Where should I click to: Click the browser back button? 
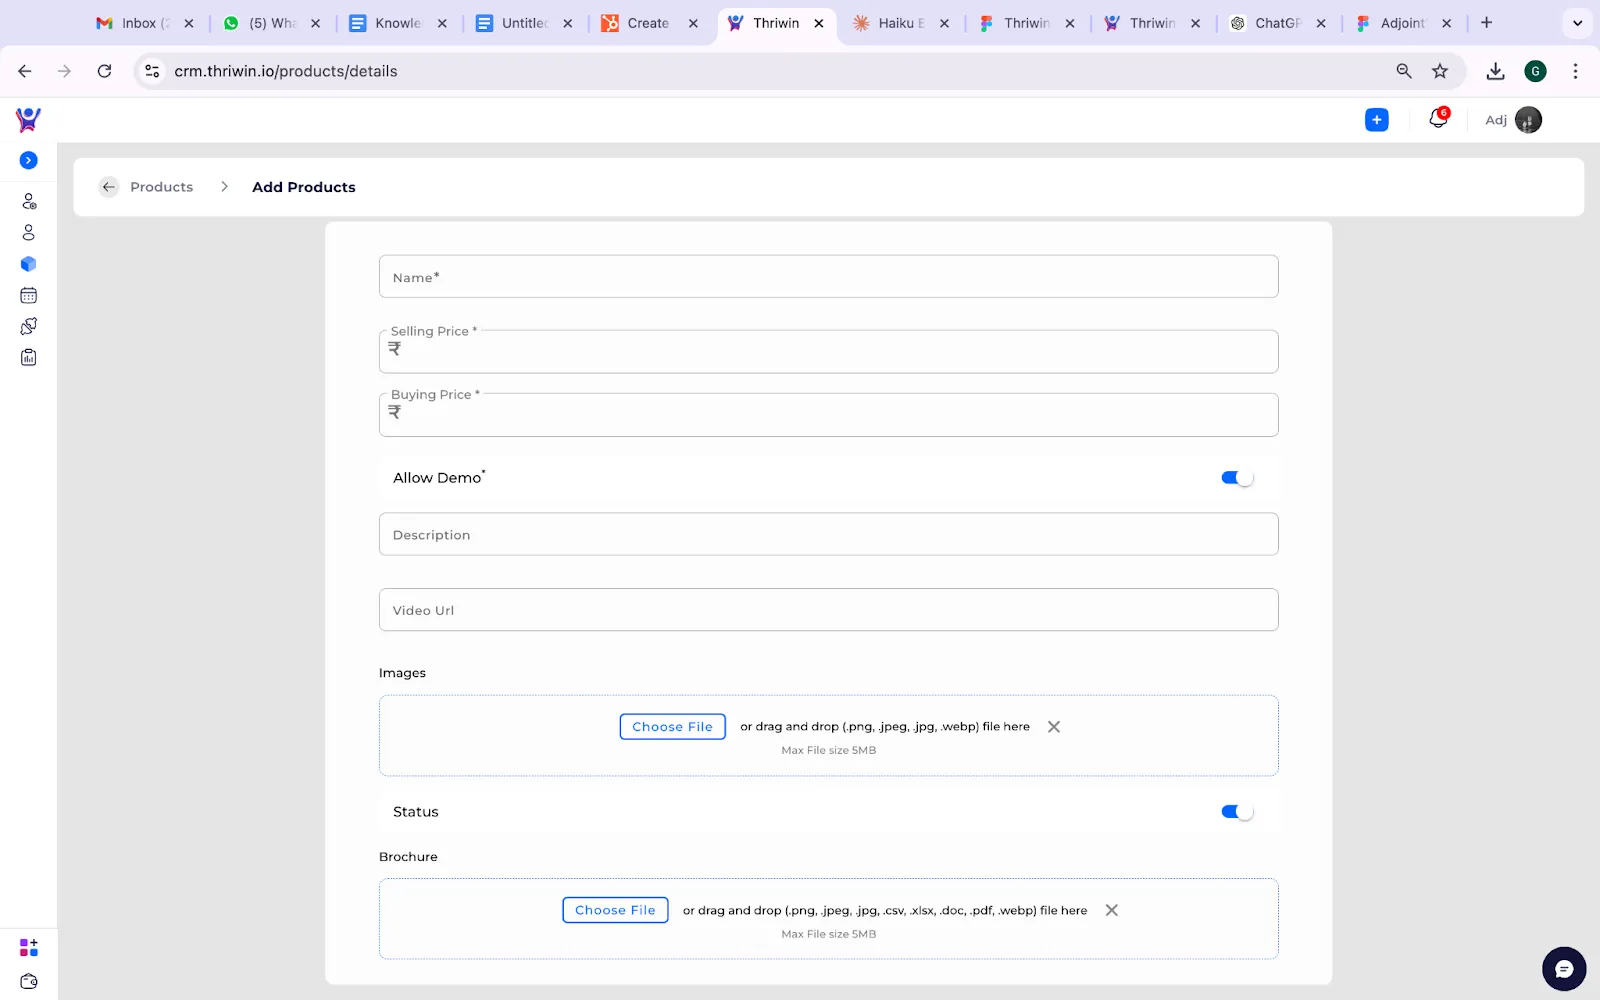25,71
